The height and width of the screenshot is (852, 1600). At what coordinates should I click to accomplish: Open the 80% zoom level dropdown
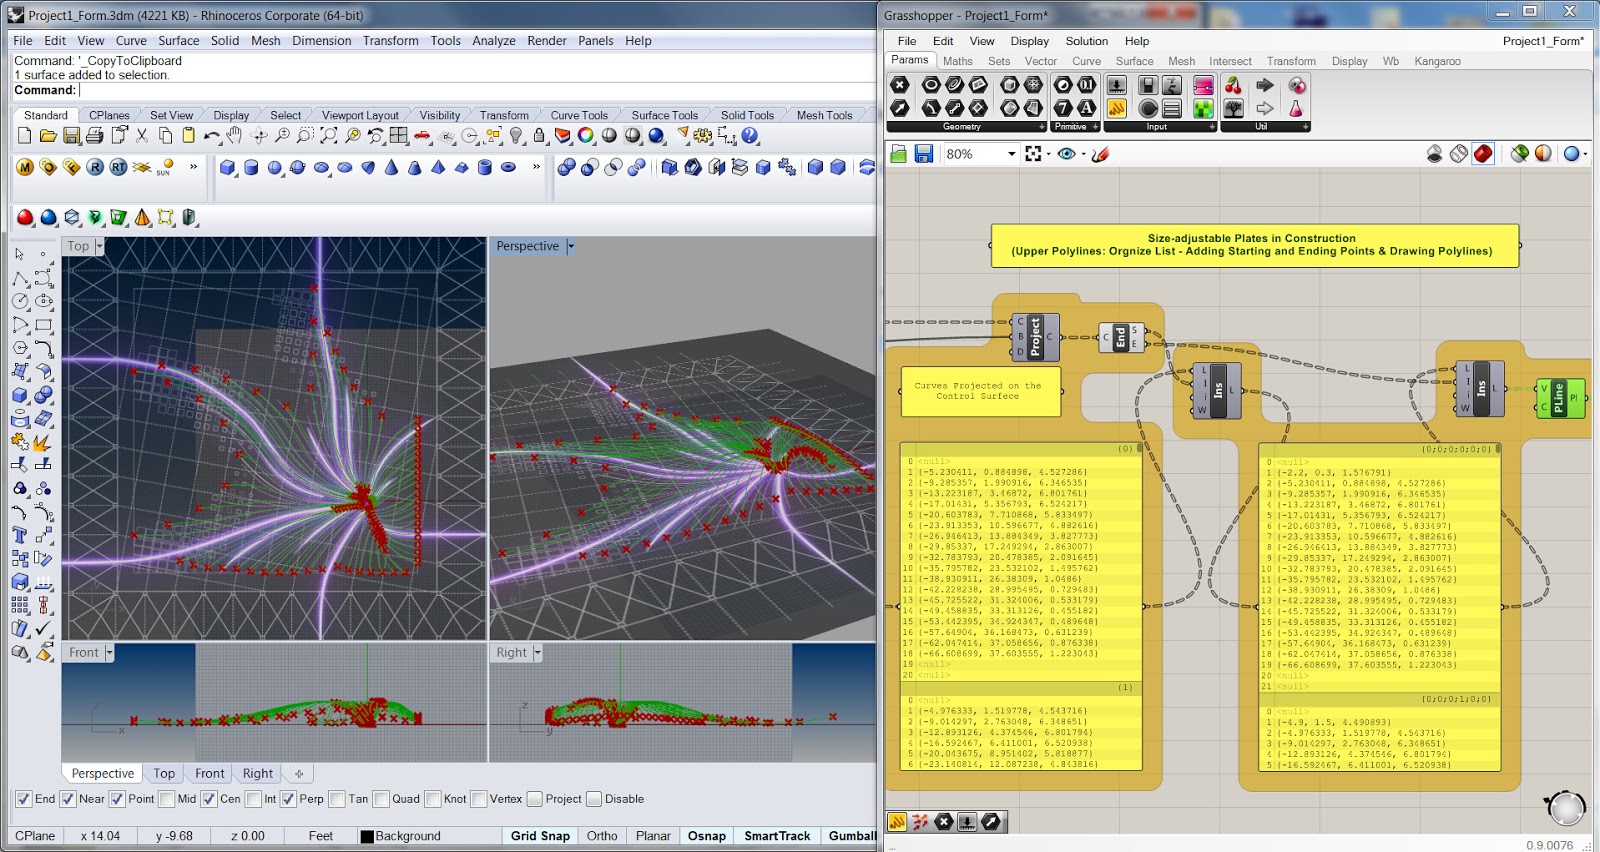(x=1011, y=154)
